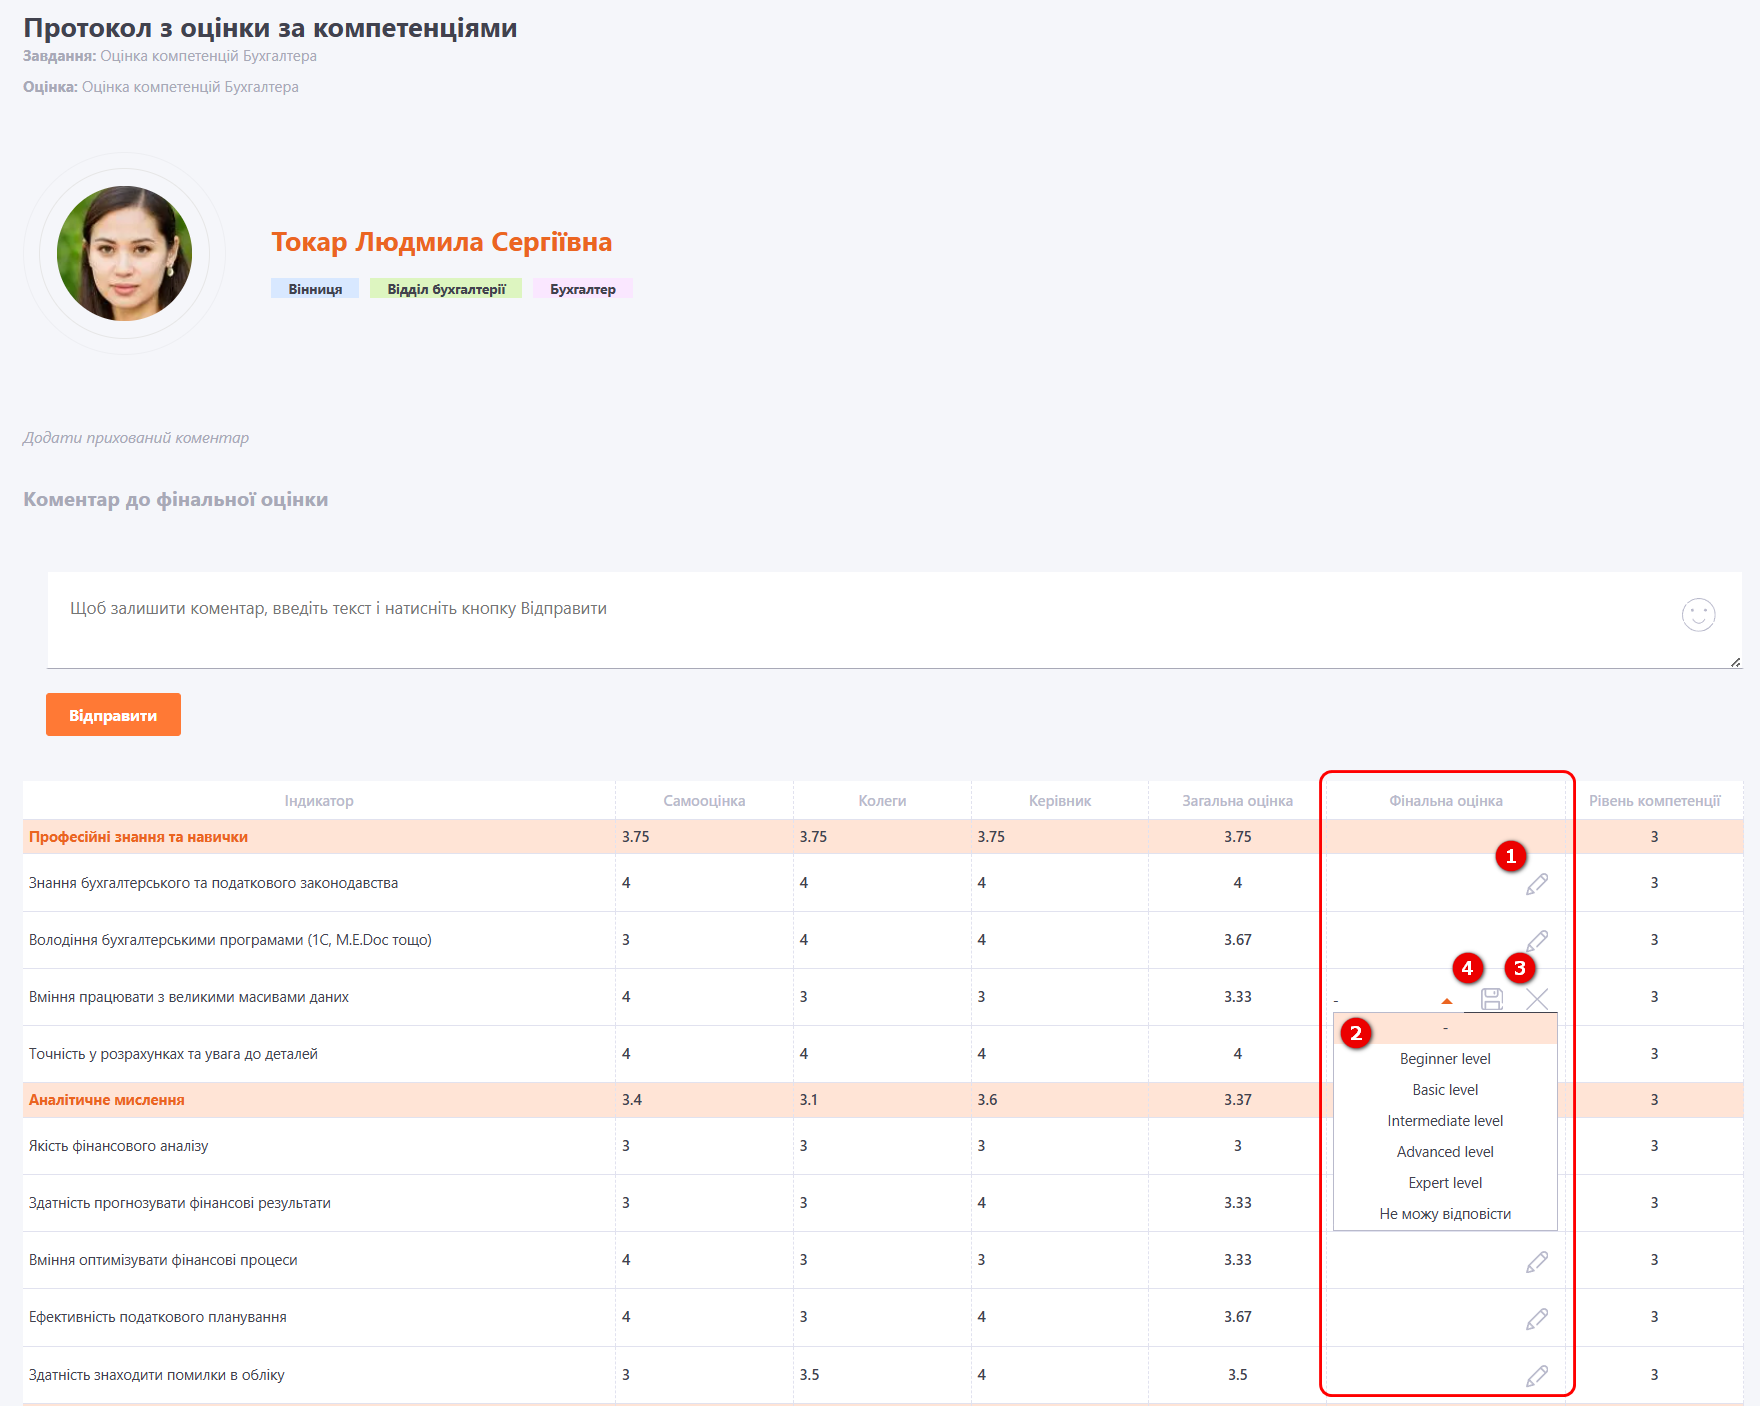Edit final score for Знання бухгалтерського законодавства
The image size is (1760, 1406).
[1537, 884]
